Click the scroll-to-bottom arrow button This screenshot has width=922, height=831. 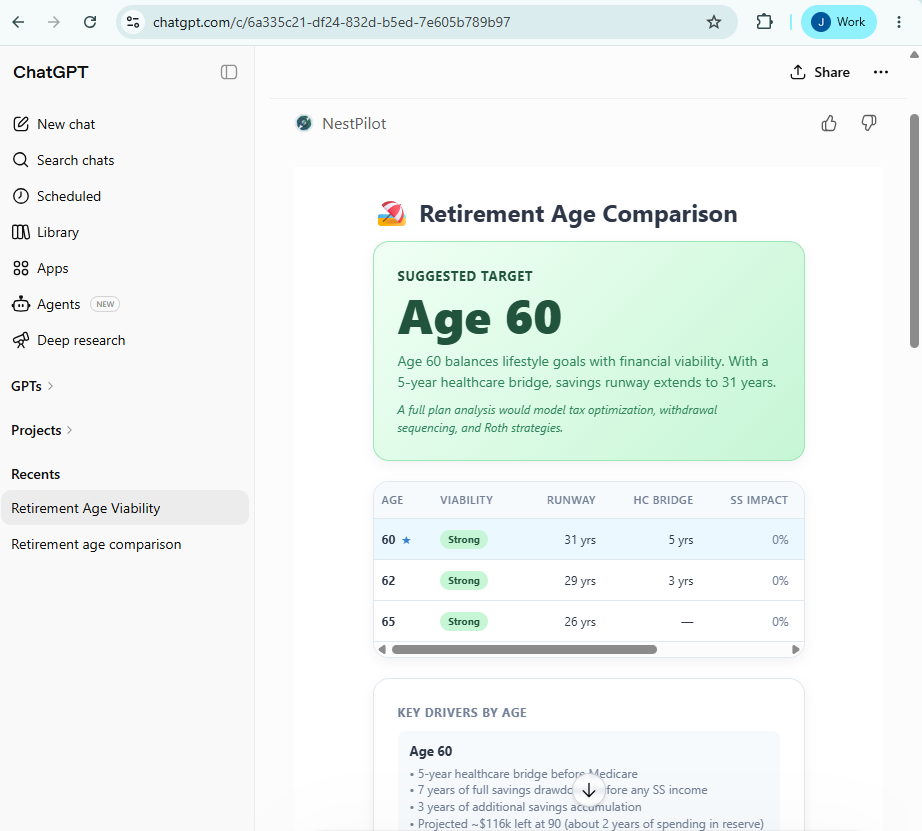tap(589, 791)
